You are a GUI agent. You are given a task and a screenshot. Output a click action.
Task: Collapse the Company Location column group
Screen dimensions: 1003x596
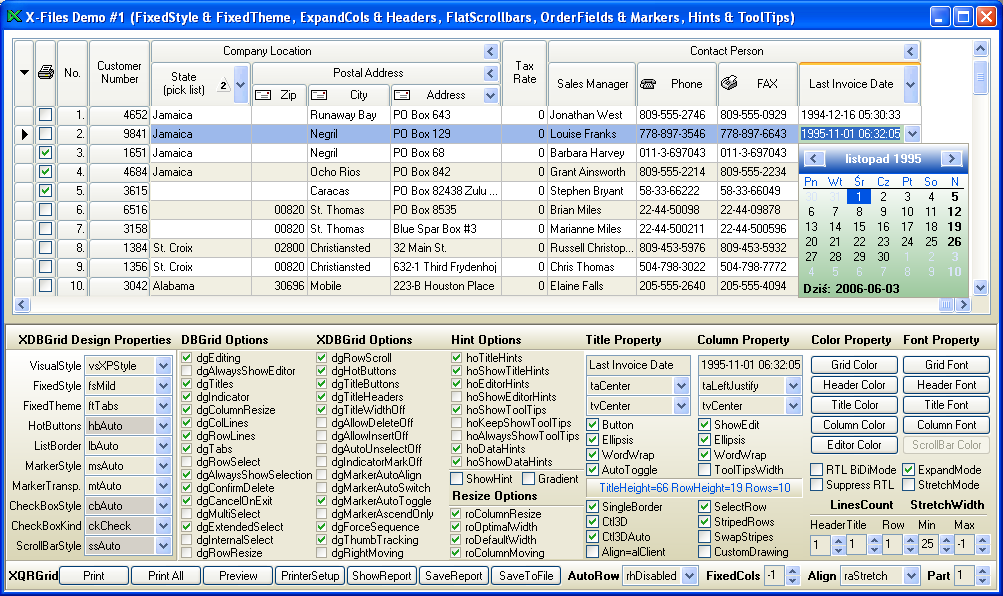[x=490, y=51]
